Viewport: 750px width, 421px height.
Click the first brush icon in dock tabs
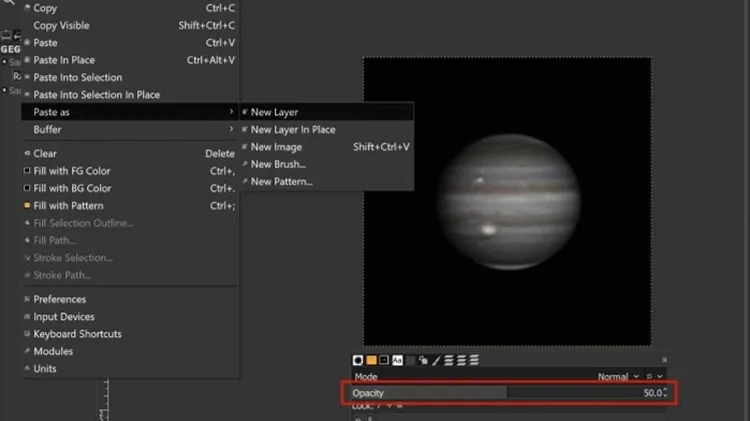358,360
